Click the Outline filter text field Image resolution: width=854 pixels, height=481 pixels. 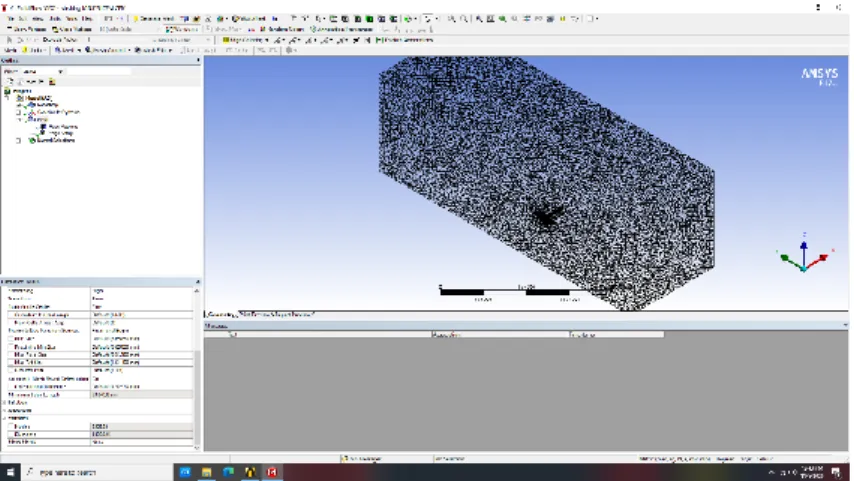[x=99, y=71]
